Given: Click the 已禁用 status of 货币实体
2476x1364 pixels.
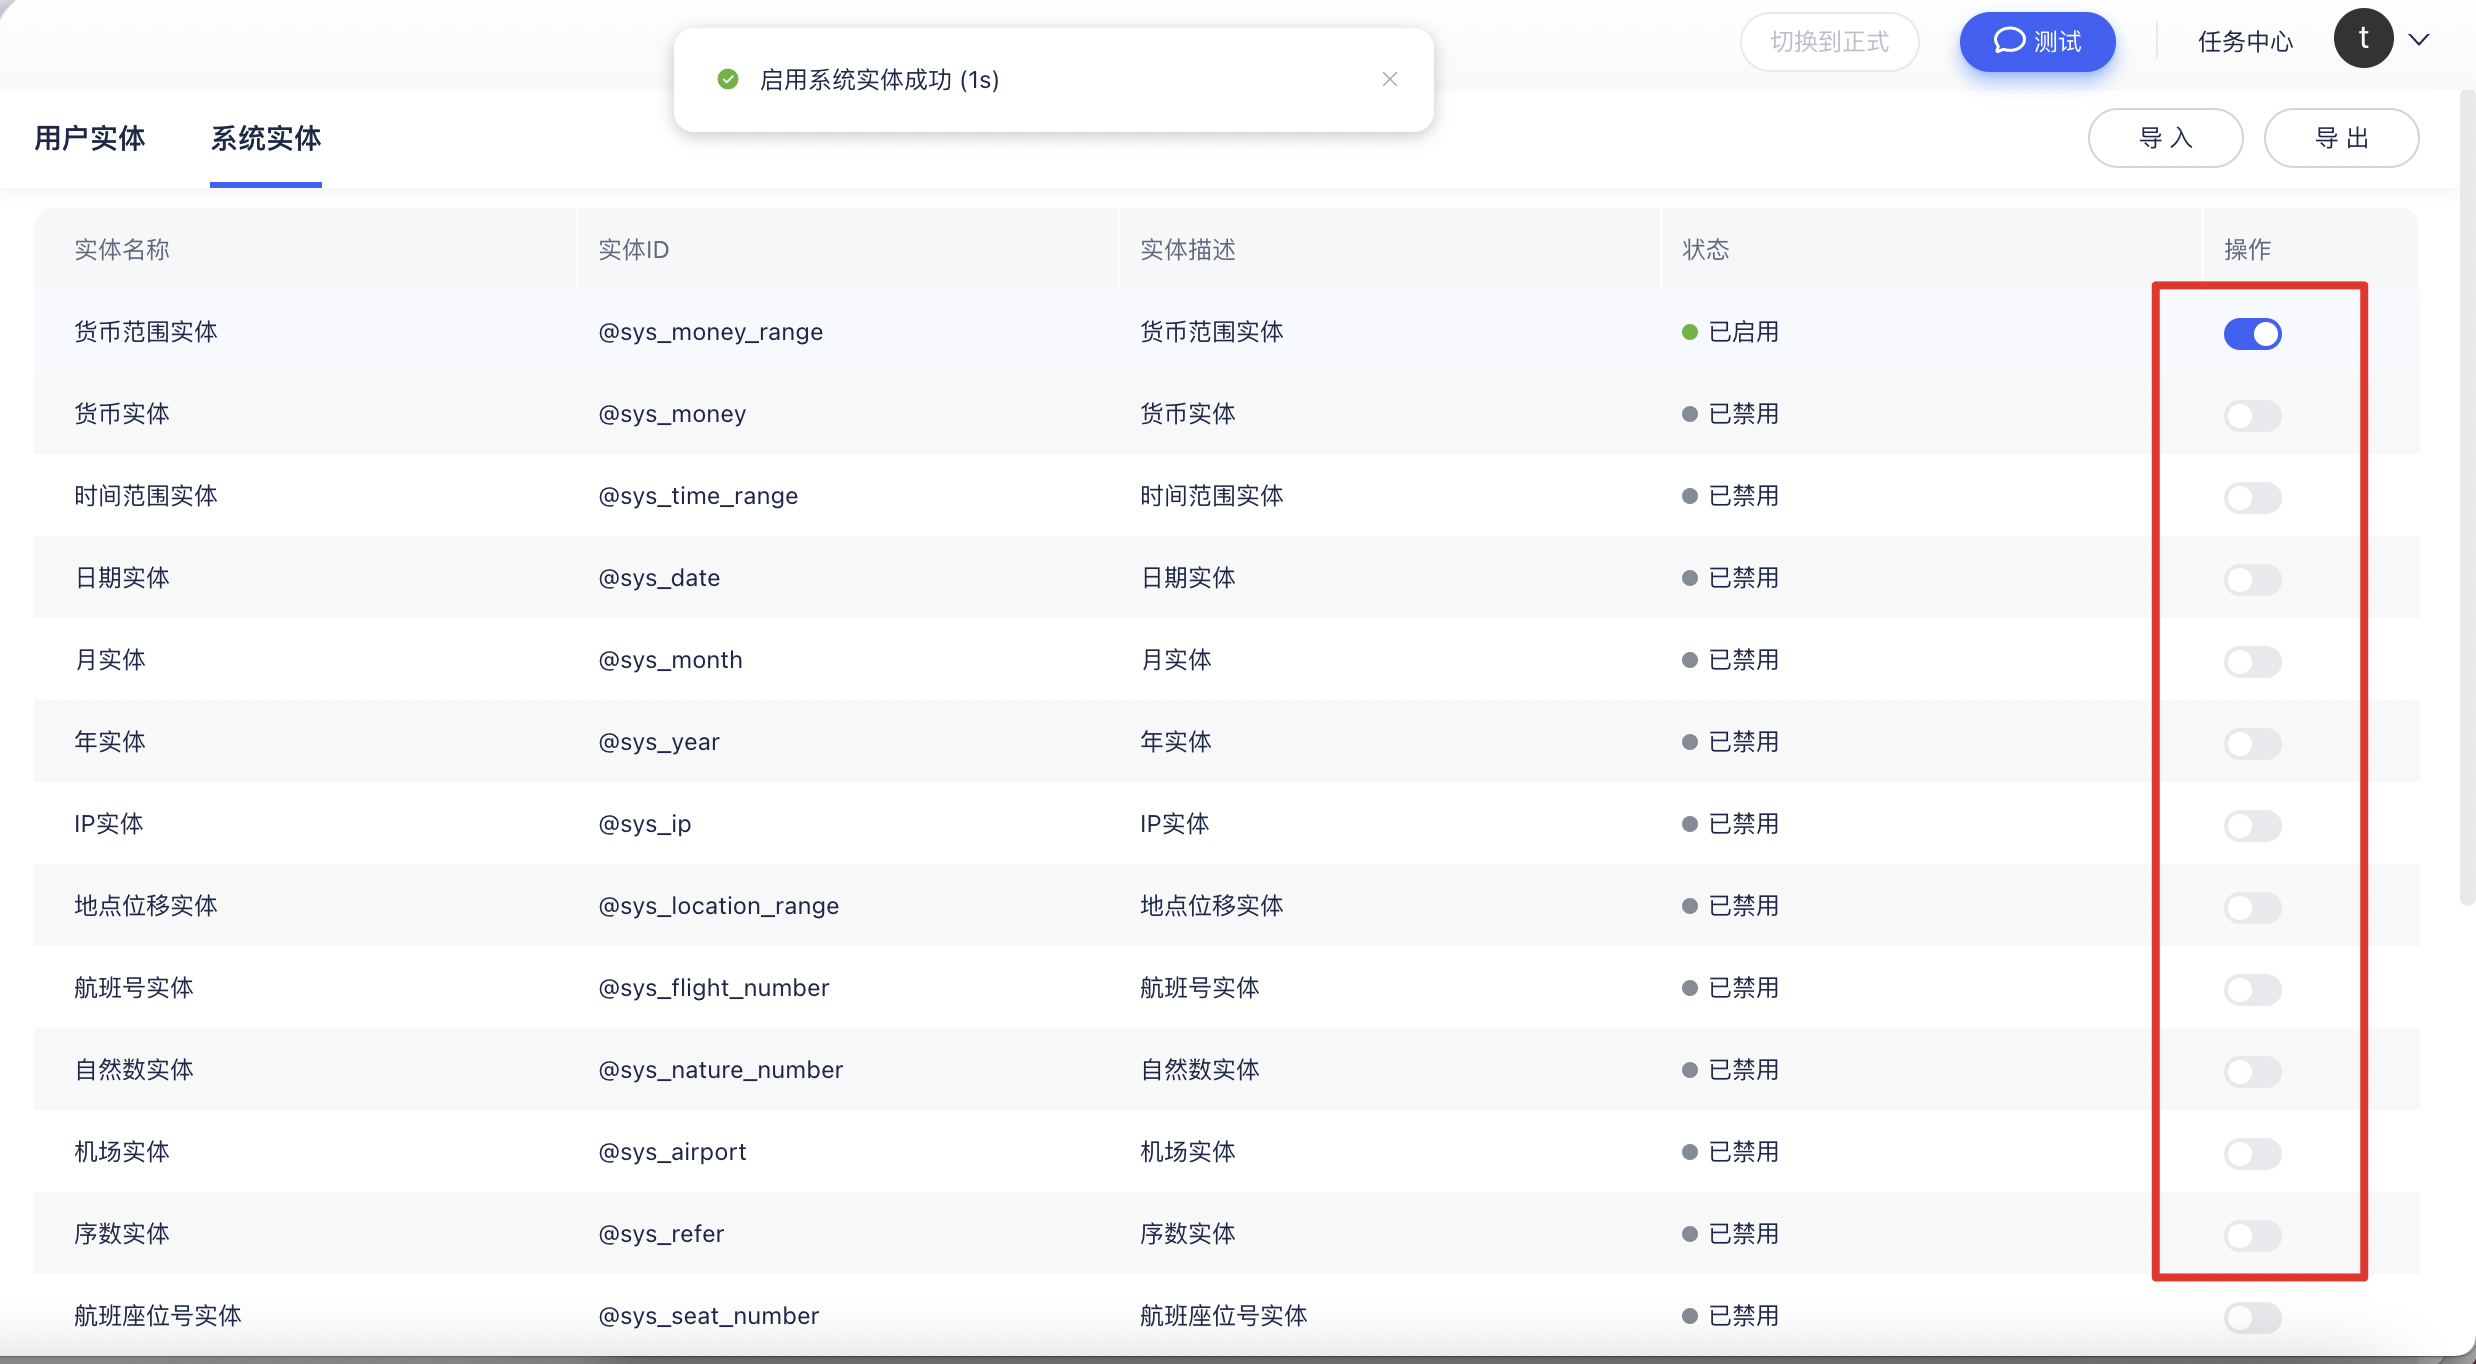Looking at the screenshot, I should click(1731, 414).
